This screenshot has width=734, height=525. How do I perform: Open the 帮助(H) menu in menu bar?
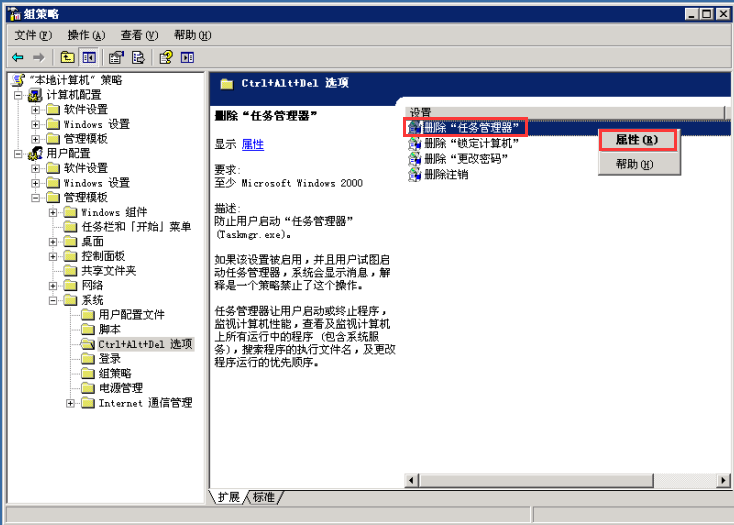tap(192, 35)
